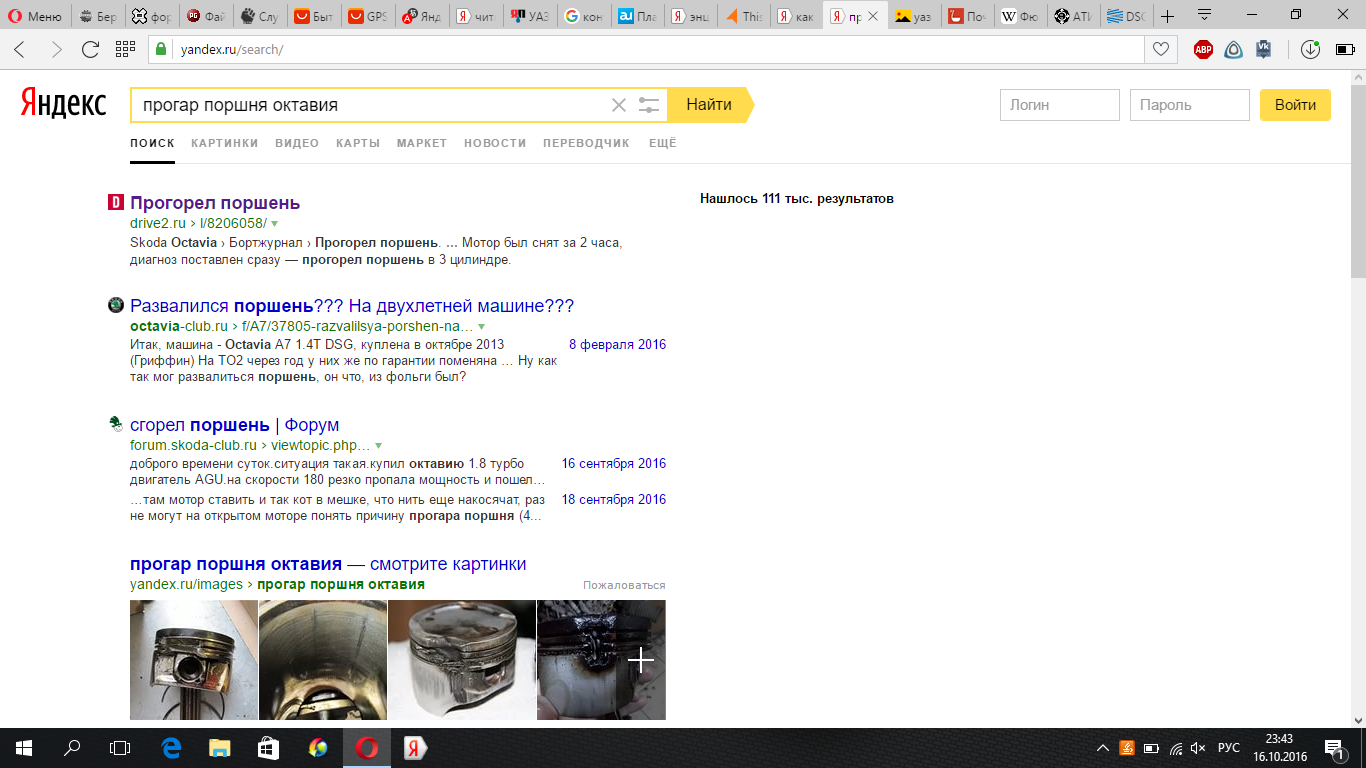The image size is (1366, 768).
Task: Open the fourth dark piston thumbnail
Action: pos(601,660)
